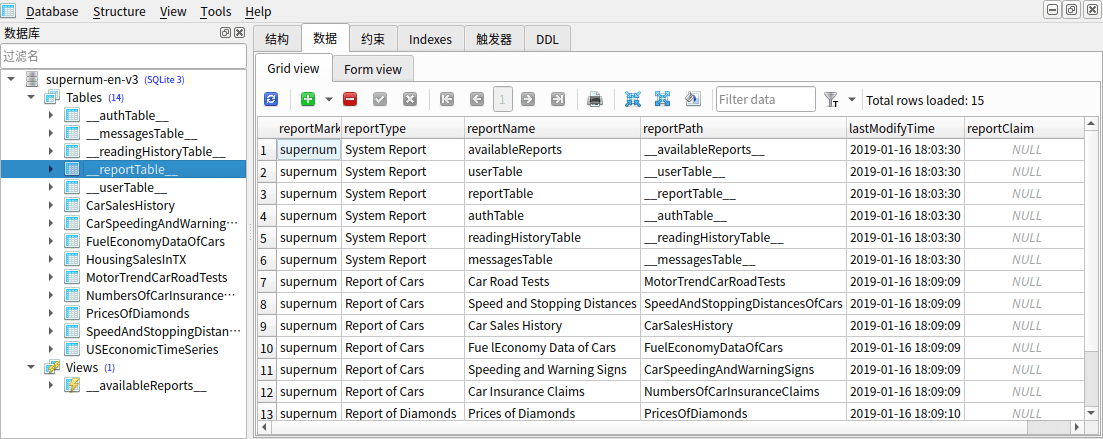Go to last page of rows
Viewport: 1103px width, 439px height.
click(x=558, y=100)
